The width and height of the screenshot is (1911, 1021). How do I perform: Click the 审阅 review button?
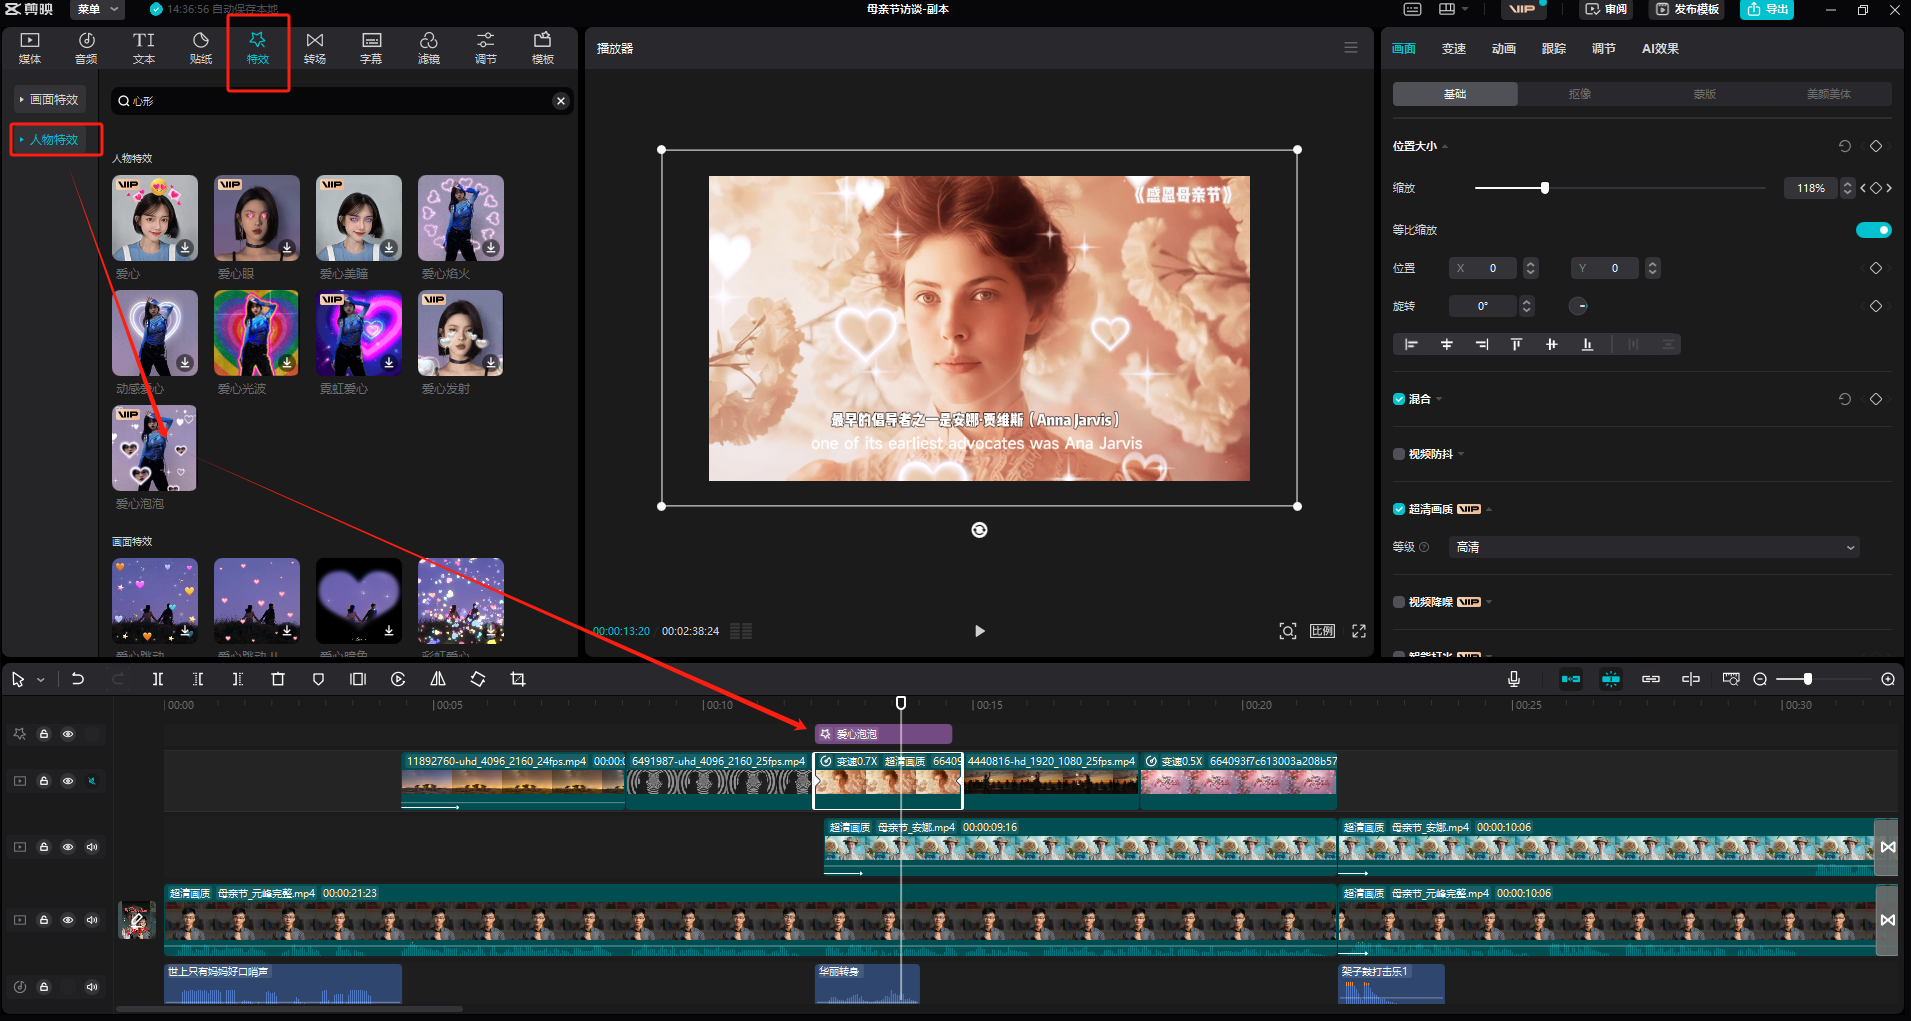click(1606, 9)
